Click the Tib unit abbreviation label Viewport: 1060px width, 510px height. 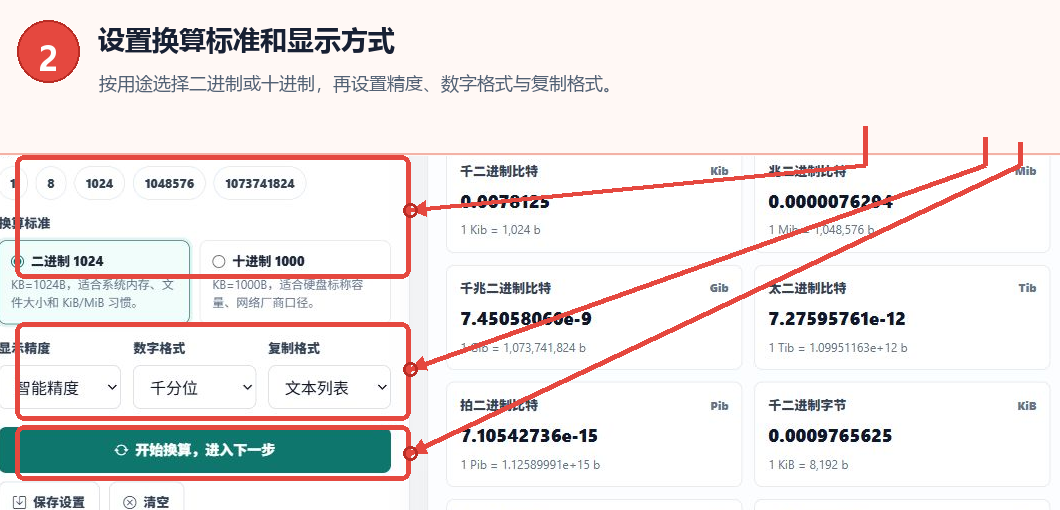pyautogui.click(x=1028, y=288)
